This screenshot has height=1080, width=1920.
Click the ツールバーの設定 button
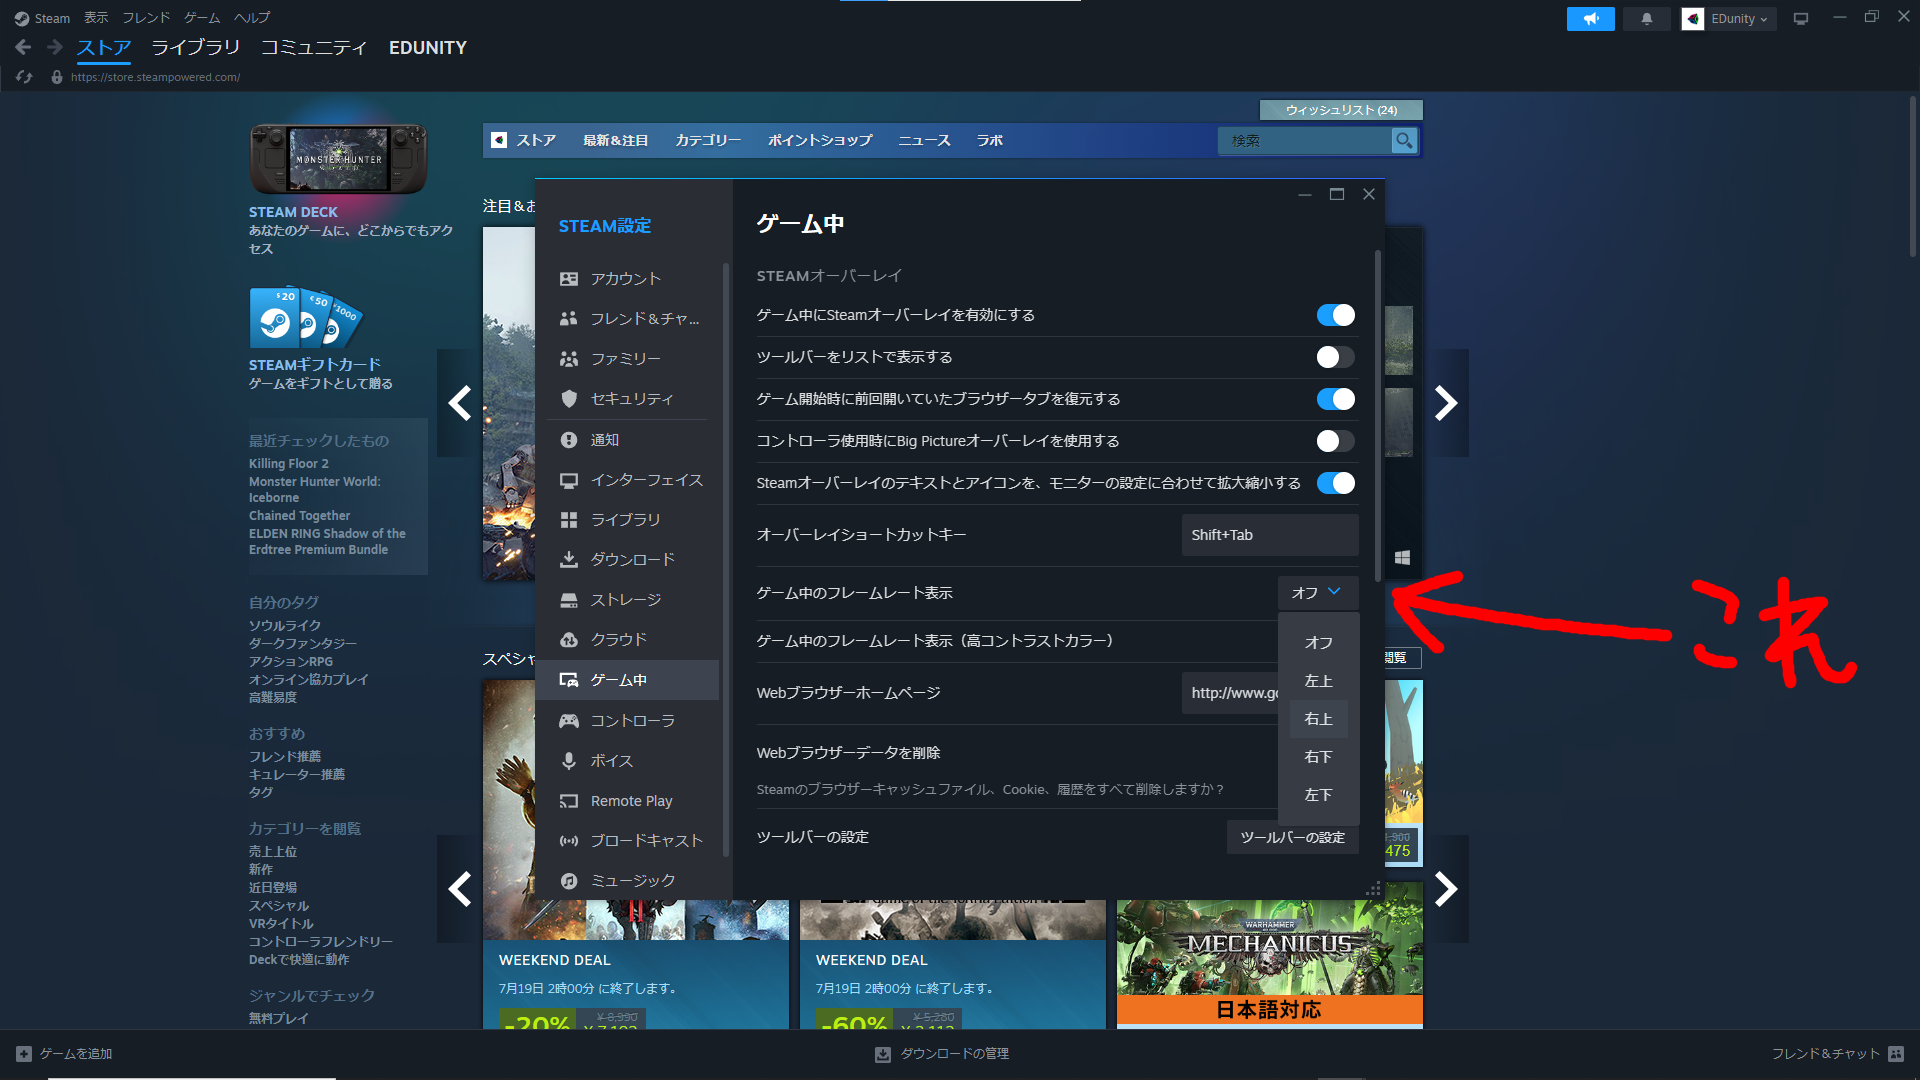point(1292,837)
